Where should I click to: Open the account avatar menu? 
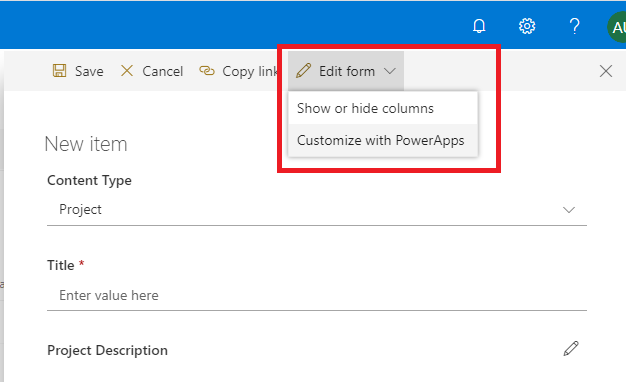pyautogui.click(x=617, y=27)
